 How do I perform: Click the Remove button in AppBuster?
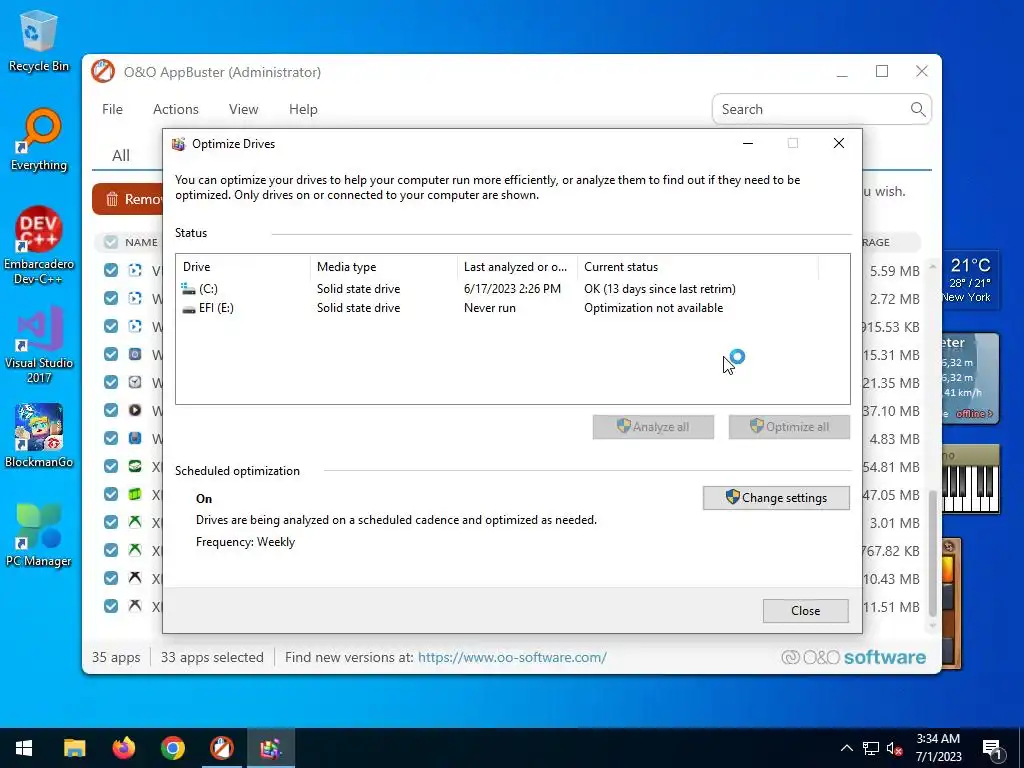pos(128,199)
